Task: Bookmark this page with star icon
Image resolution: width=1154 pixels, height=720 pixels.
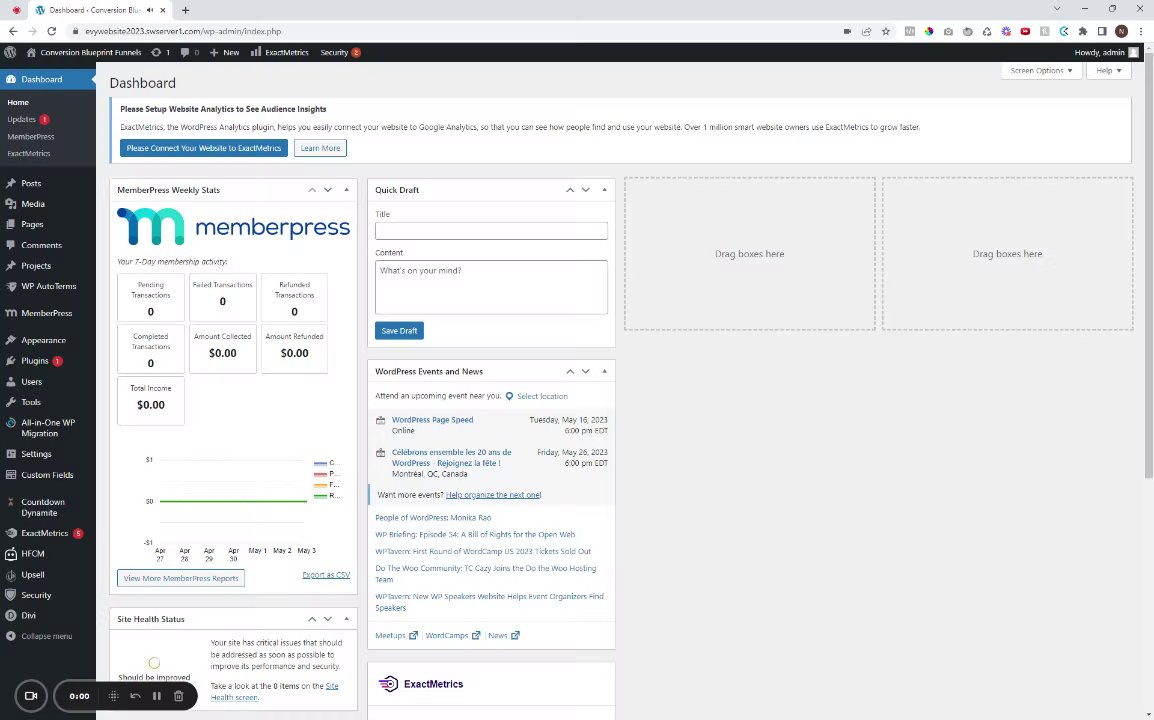Action: pyautogui.click(x=886, y=31)
